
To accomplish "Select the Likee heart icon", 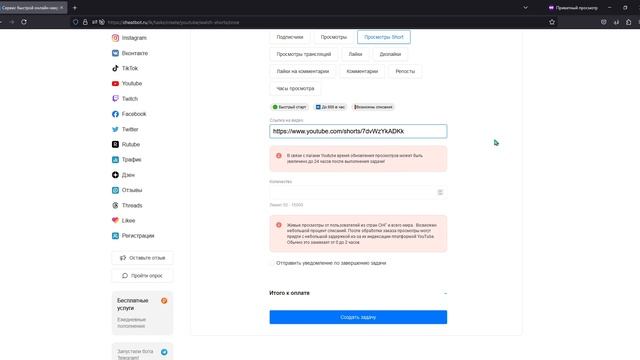I will (116, 220).
